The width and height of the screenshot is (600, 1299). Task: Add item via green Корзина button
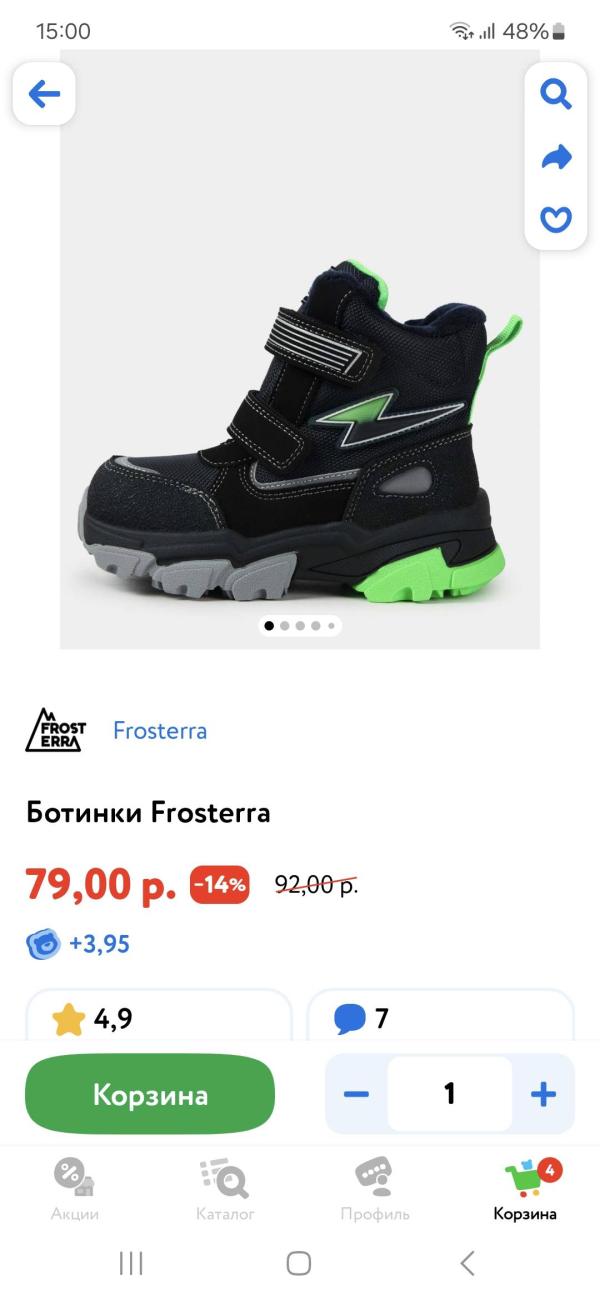(x=150, y=1094)
